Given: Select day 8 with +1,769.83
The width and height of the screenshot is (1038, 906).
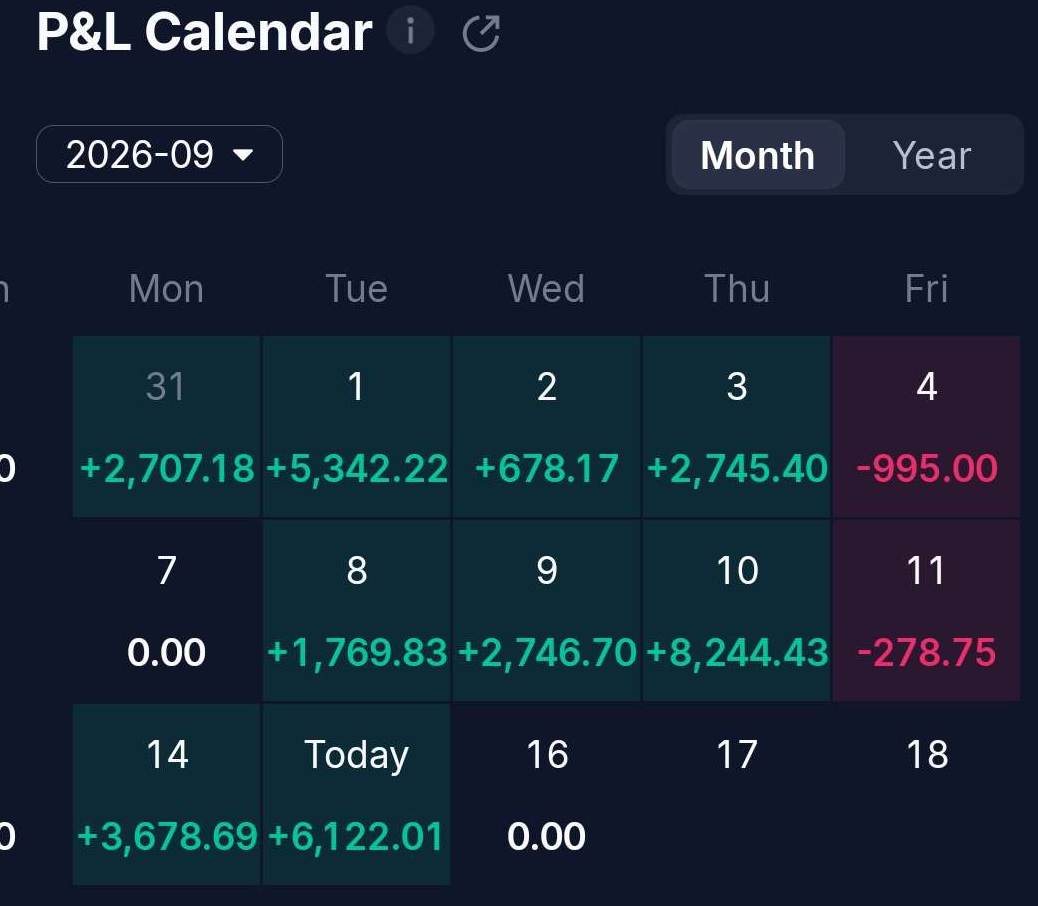Looking at the screenshot, I should 356,610.
